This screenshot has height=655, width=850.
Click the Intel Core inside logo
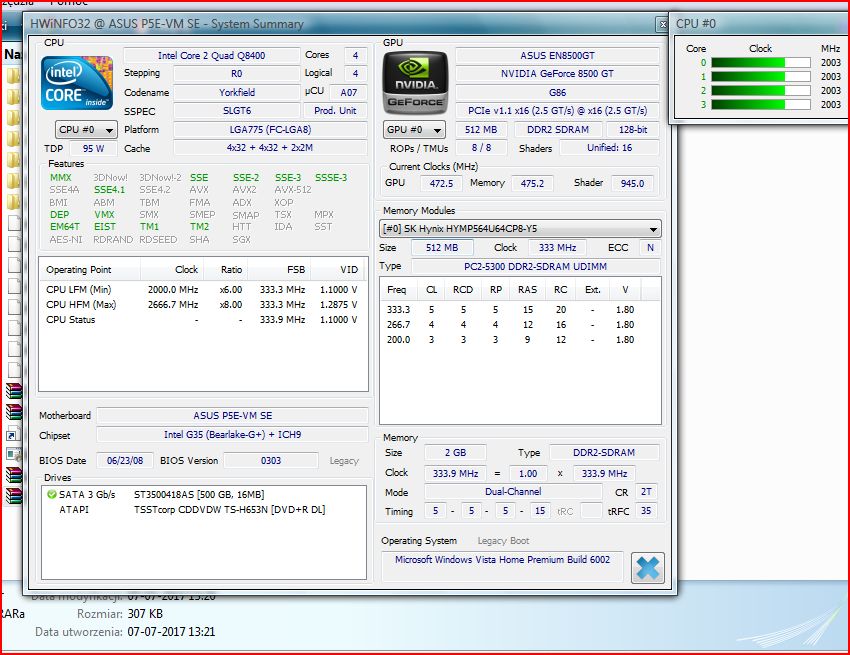77,83
